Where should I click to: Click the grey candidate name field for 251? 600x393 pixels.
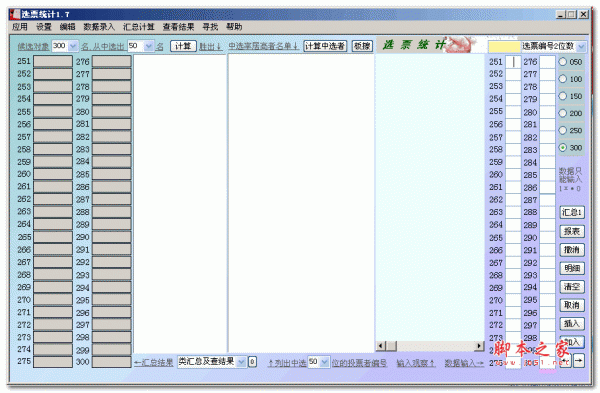[53, 61]
